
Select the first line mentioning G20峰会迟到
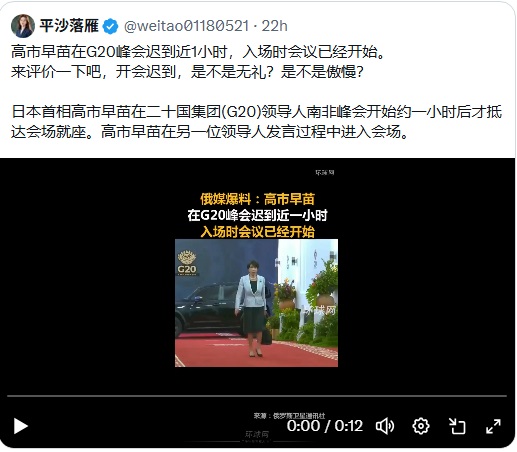[x=198, y=52]
